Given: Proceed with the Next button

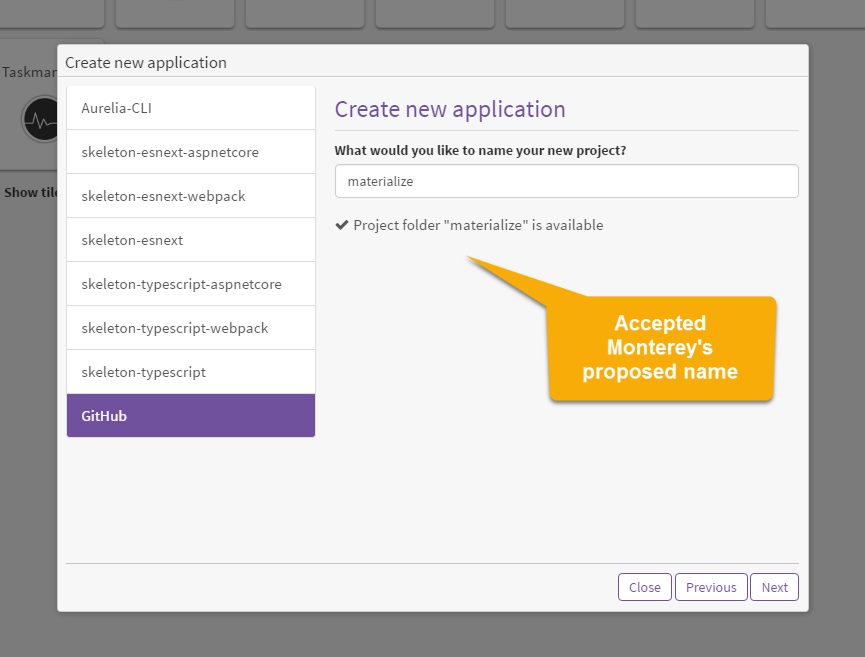Looking at the screenshot, I should pyautogui.click(x=774, y=587).
